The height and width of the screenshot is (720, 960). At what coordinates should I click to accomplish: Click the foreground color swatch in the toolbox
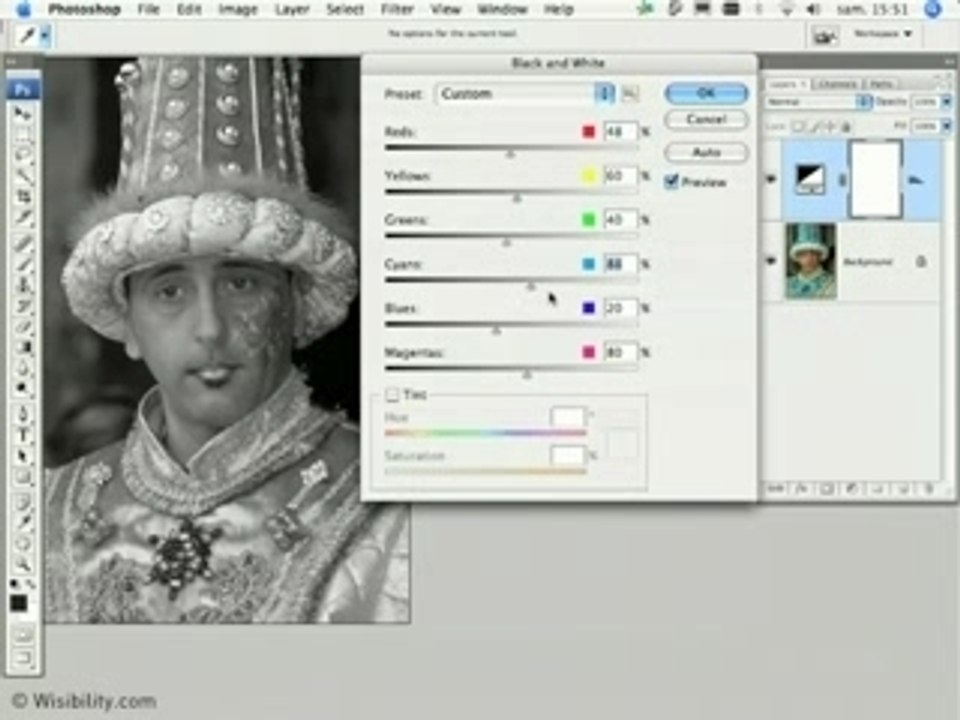(18, 604)
